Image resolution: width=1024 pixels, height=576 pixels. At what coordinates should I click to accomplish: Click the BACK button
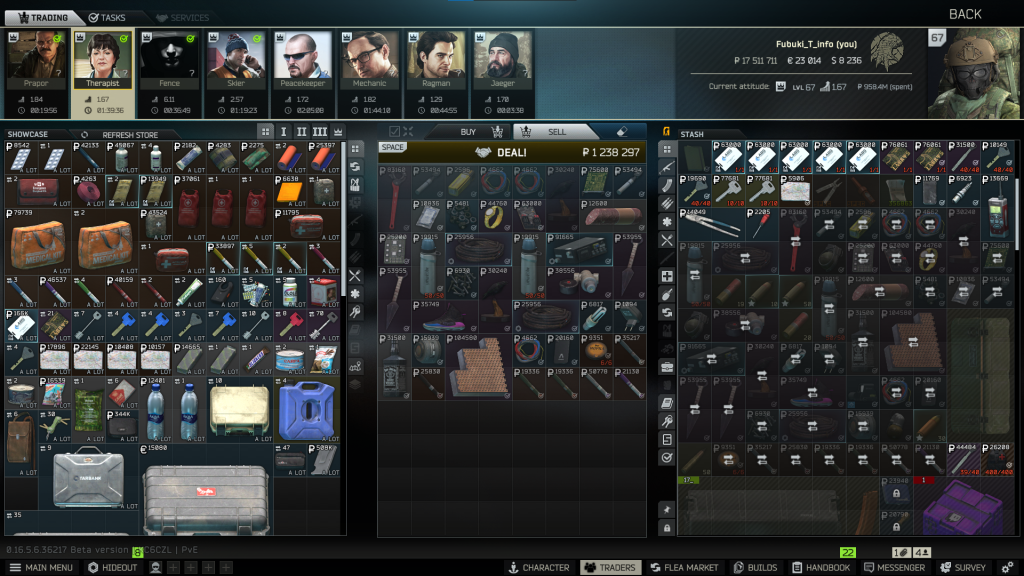965,14
